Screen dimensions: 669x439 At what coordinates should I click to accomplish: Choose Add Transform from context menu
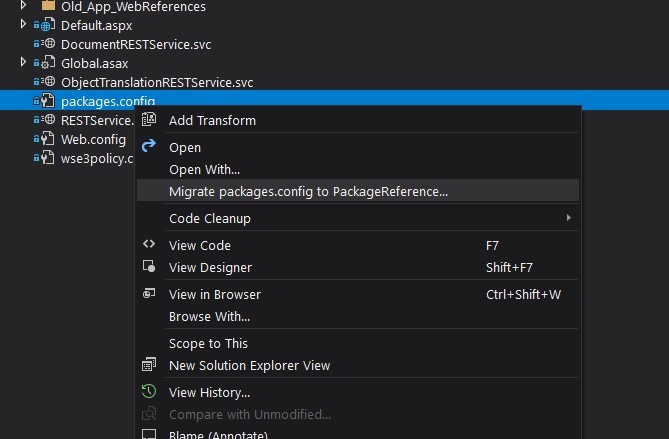coord(358,120)
